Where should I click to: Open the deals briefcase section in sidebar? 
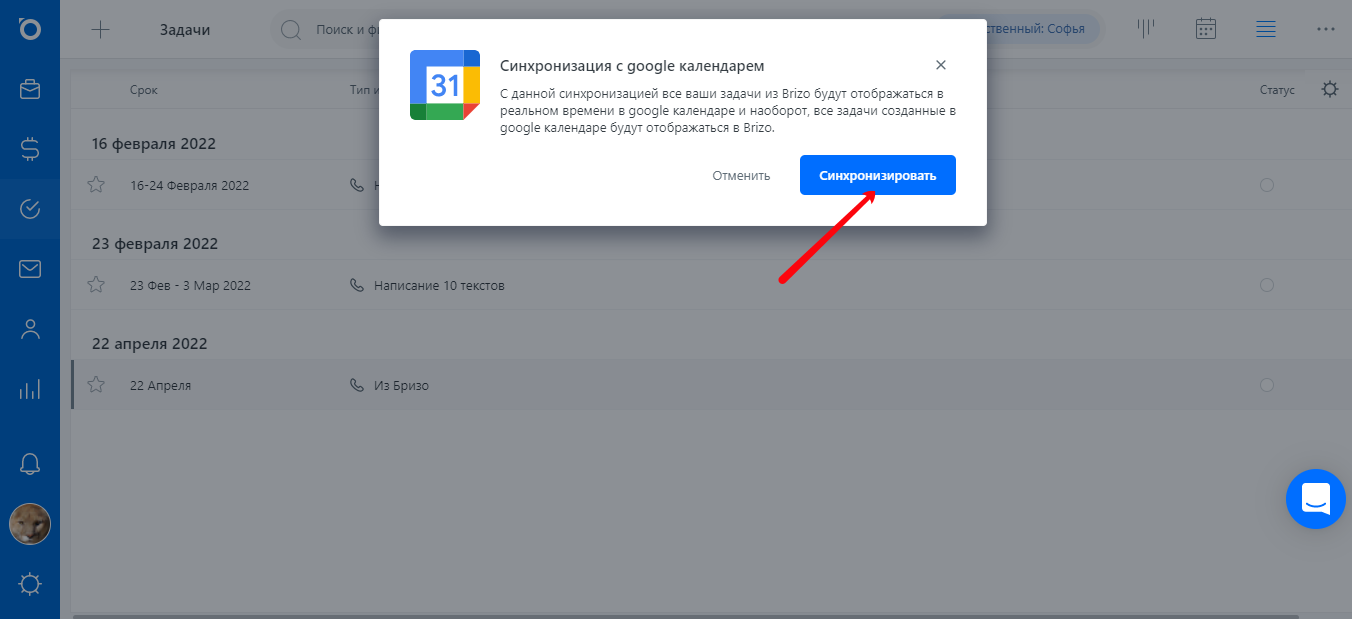30,89
